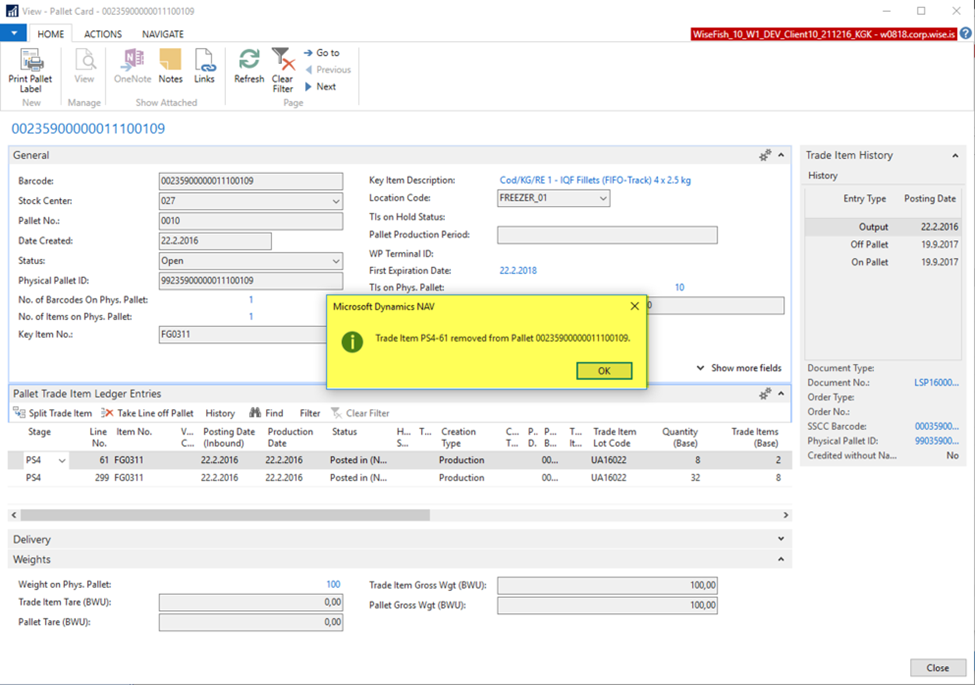Screen dimensions: 975x685
Task: Open the Stock Center dropdown
Action: click(x=335, y=201)
